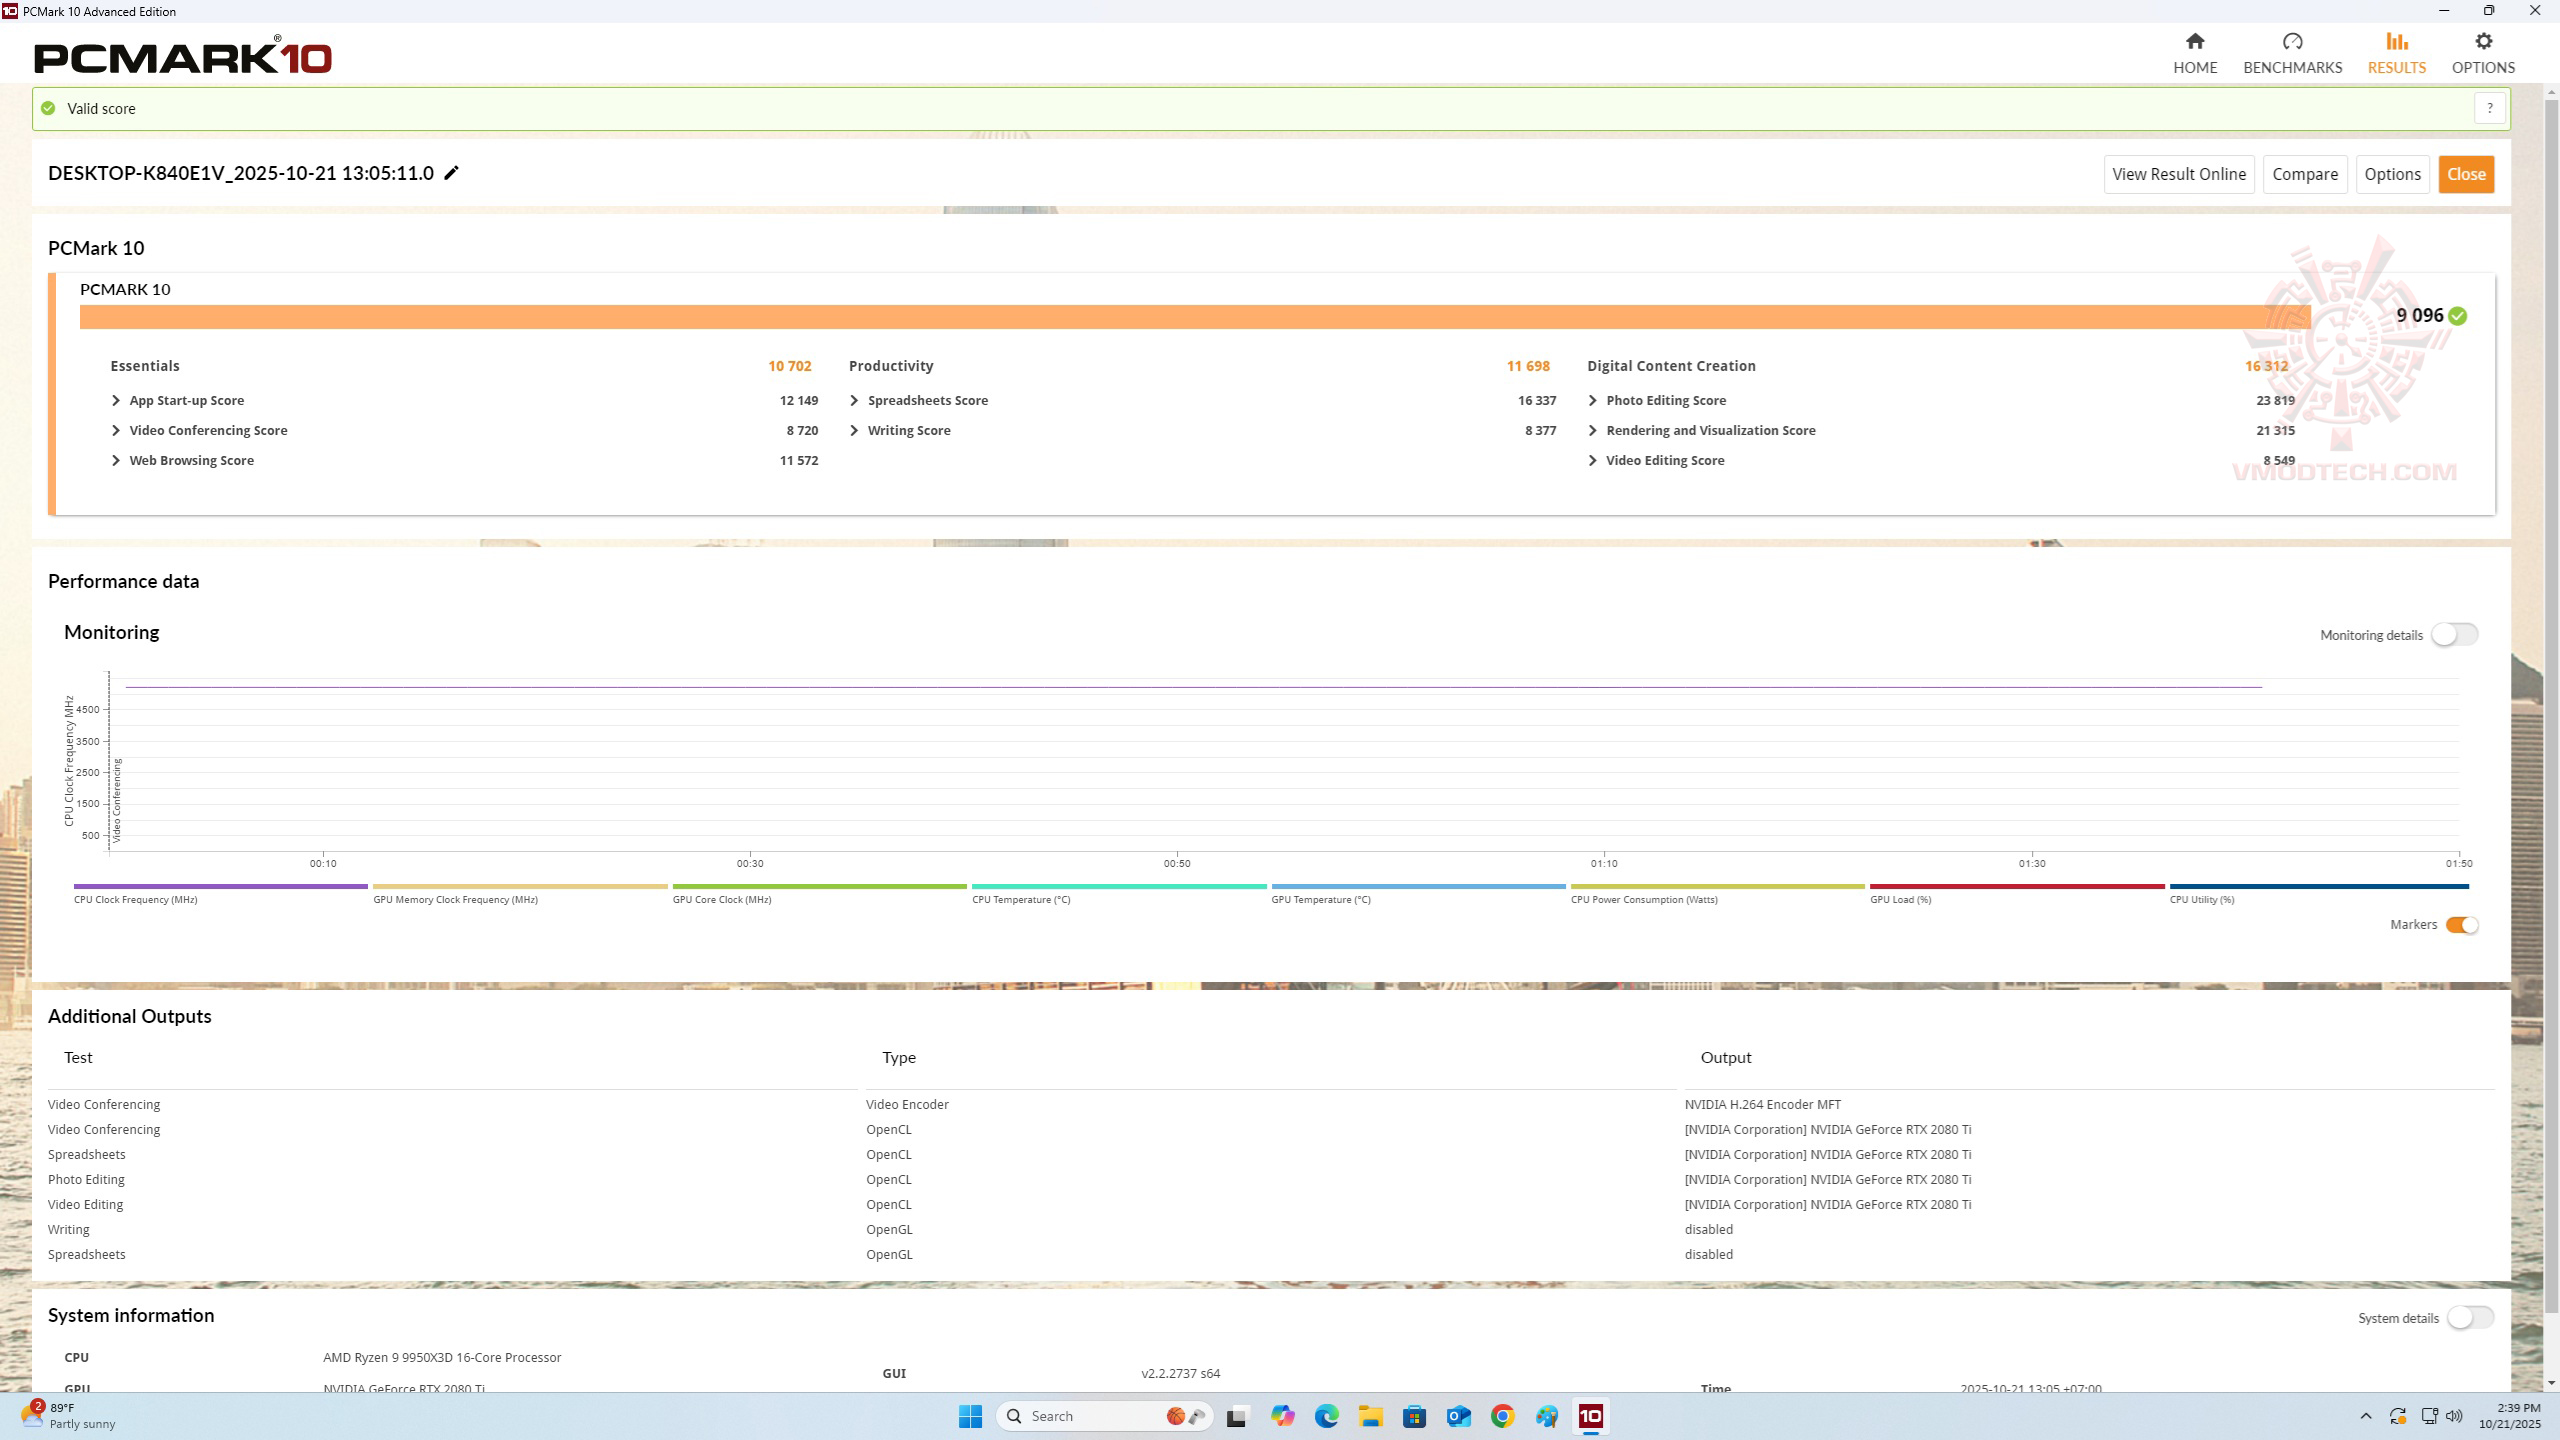Click the pencil edit icon beside result name
This screenshot has width=2560, height=1440.
[x=452, y=173]
